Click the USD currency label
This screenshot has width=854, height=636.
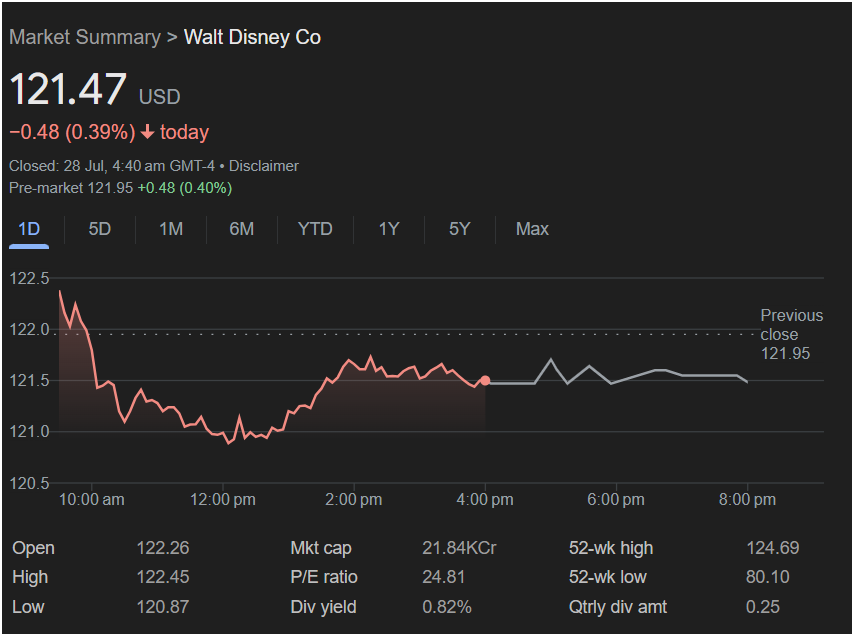pyautogui.click(x=160, y=97)
